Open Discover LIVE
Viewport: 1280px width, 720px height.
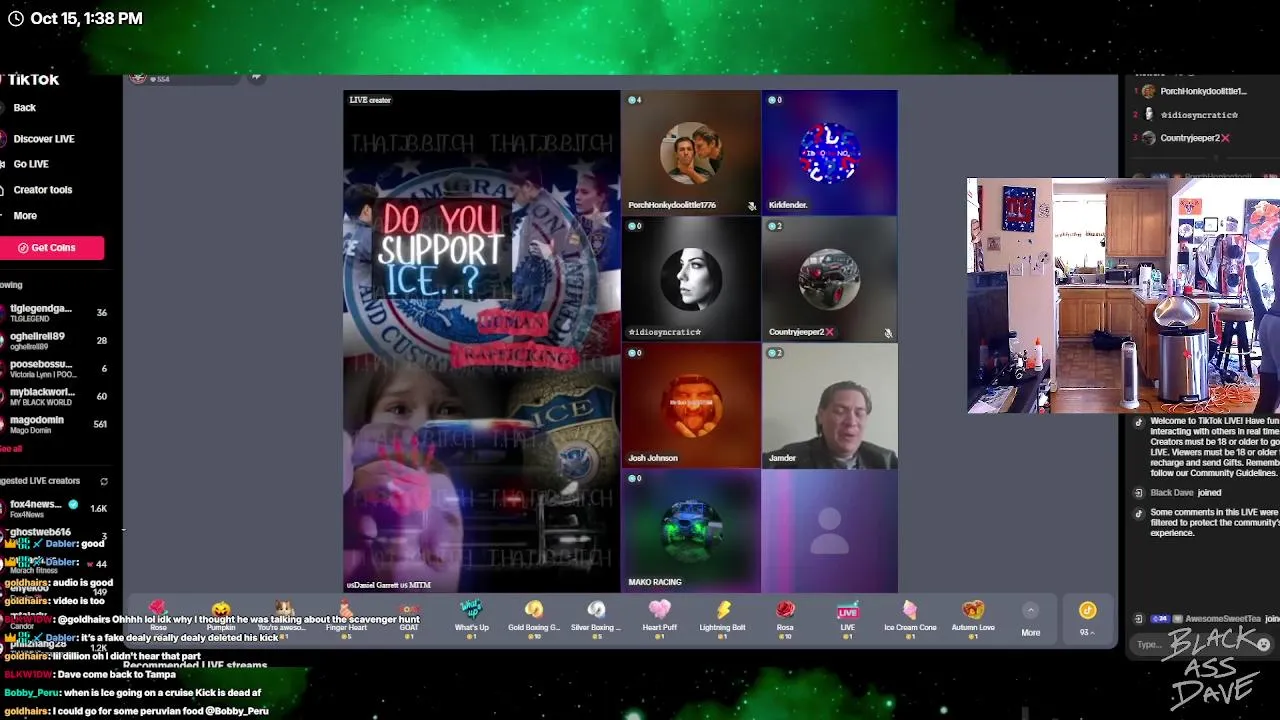point(44,139)
